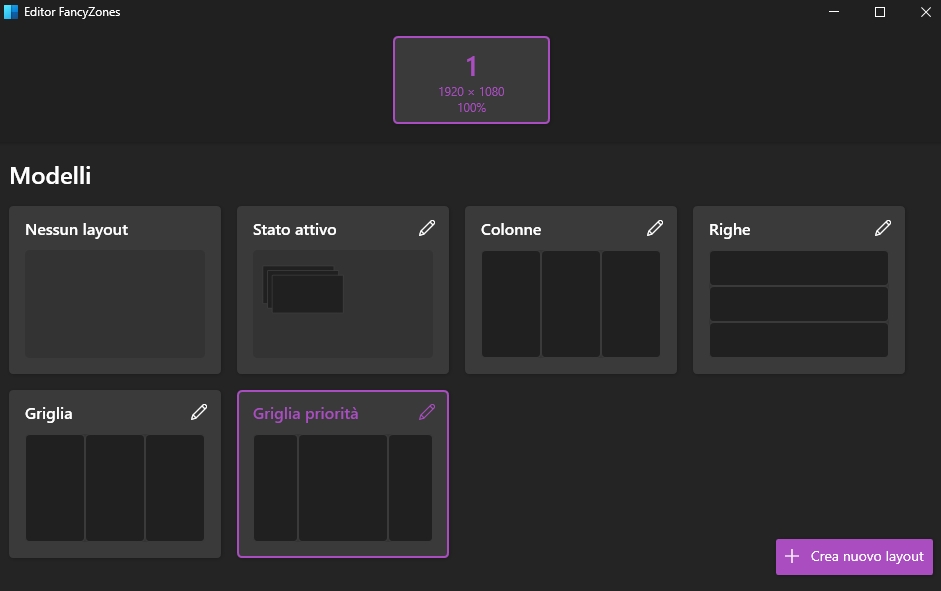Screen dimensions: 941x591
Task: Select monitor 1 (1920 × 1080)
Action: [x=471, y=80]
